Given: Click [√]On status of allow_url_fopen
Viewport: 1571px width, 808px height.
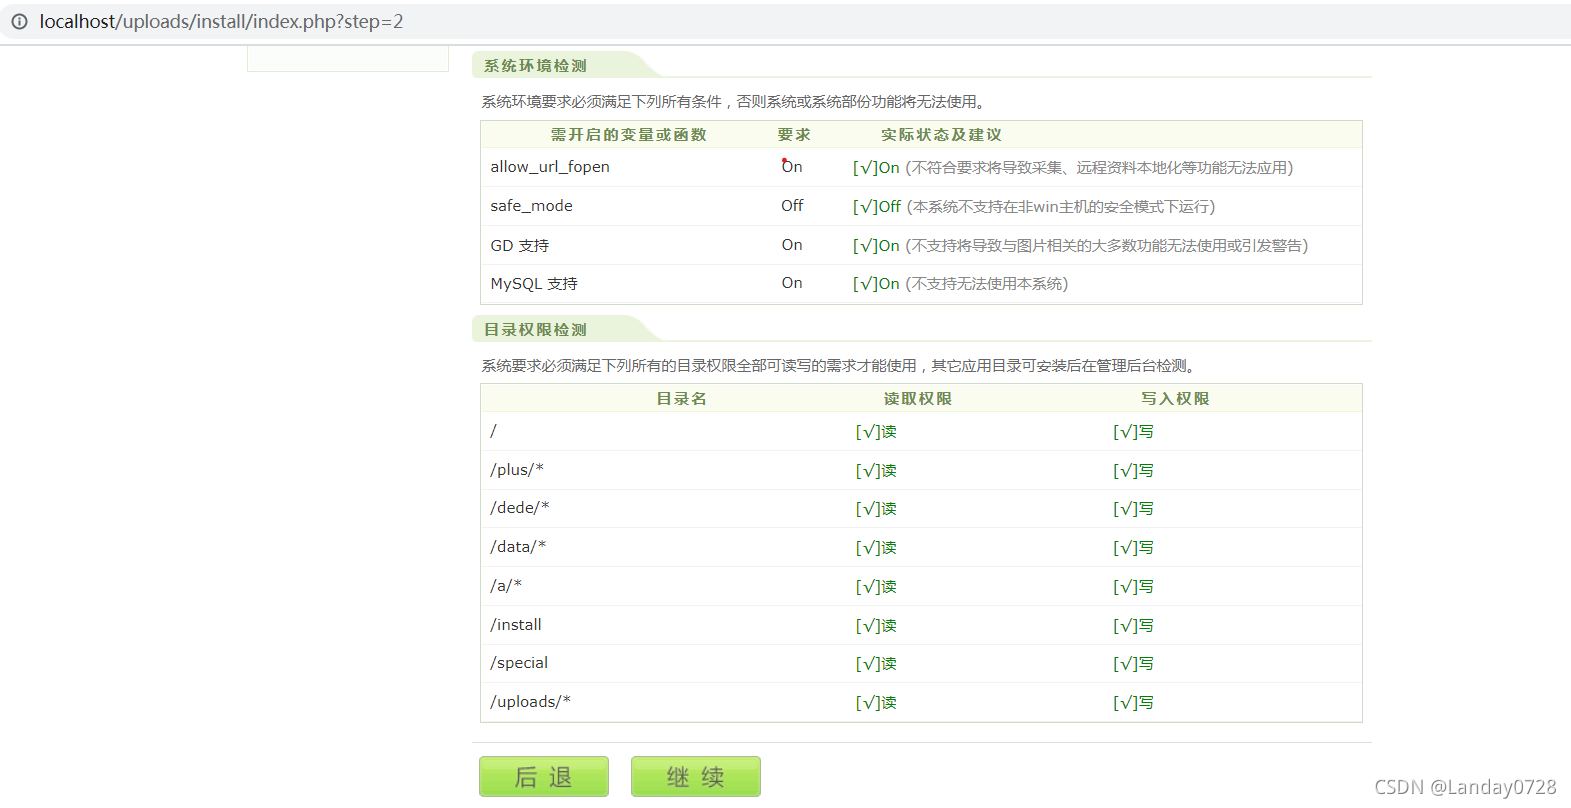Looking at the screenshot, I should tap(876, 168).
